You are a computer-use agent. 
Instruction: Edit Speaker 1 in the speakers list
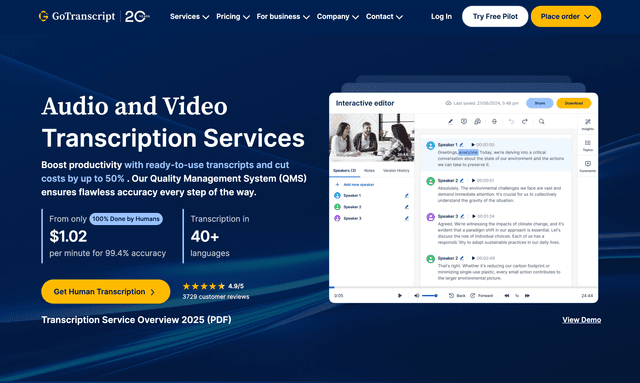(407, 196)
